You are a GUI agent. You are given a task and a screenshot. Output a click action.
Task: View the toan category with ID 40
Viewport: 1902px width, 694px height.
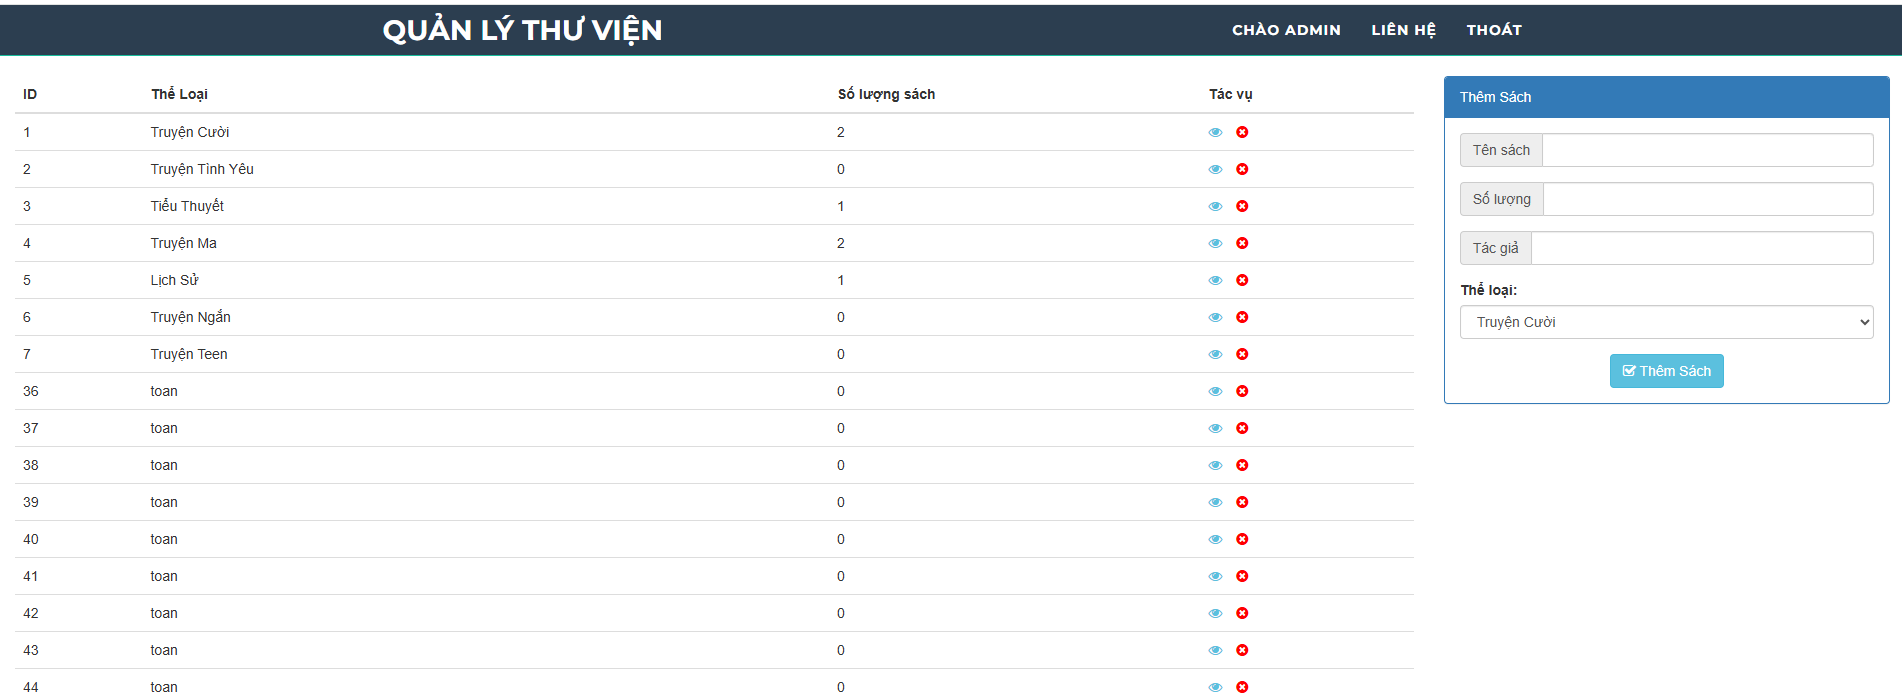(1215, 539)
